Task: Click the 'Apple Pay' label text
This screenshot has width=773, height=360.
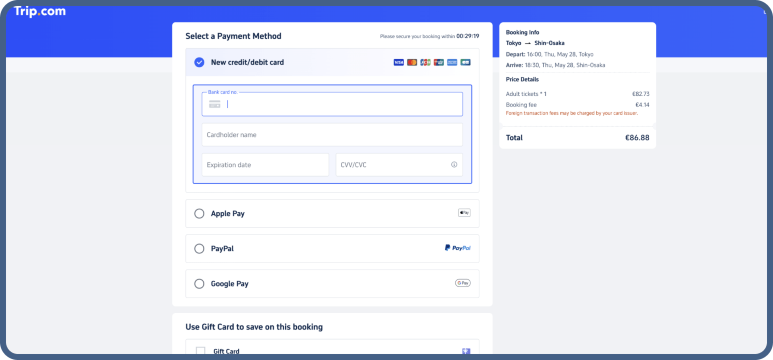Action: tap(228, 214)
